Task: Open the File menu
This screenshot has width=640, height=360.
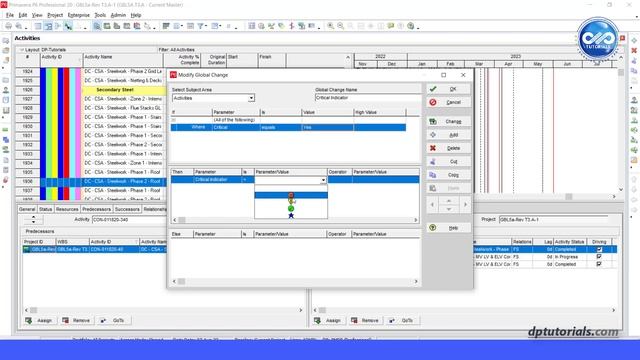Action: click(10, 15)
